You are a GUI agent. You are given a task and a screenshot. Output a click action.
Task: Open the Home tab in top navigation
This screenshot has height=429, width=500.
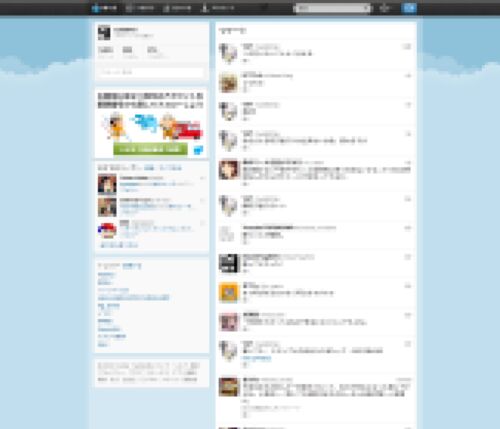tap(104, 8)
